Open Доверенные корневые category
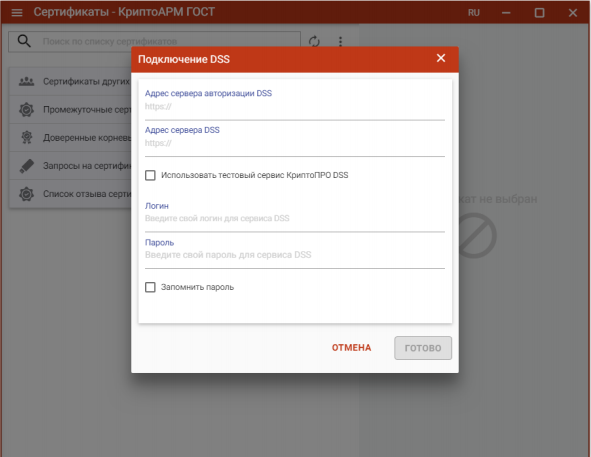591x457 pixels. point(70,138)
